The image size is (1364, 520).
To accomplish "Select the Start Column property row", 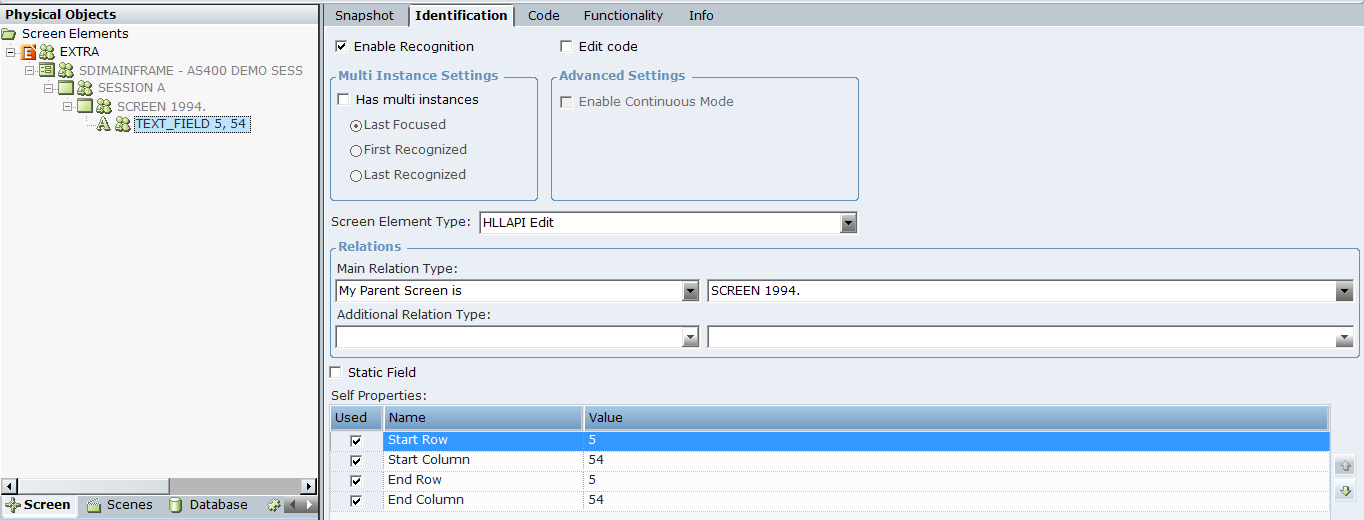I will [x=428, y=460].
